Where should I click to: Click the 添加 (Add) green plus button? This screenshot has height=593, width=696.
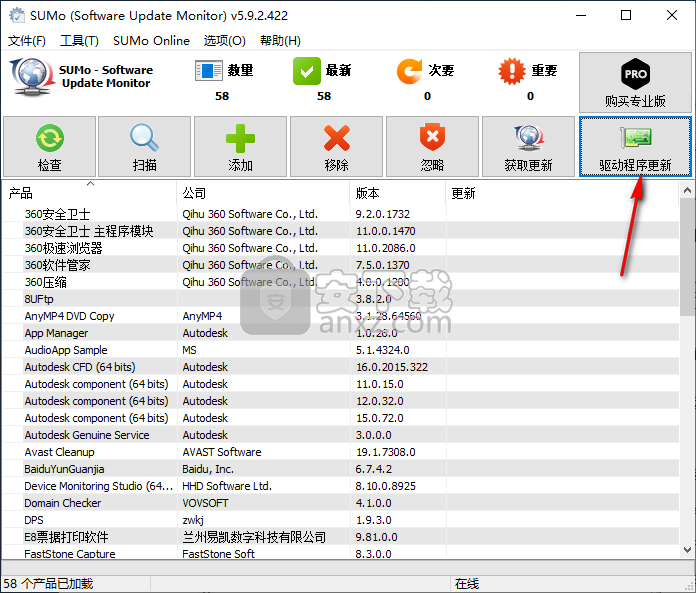click(240, 146)
